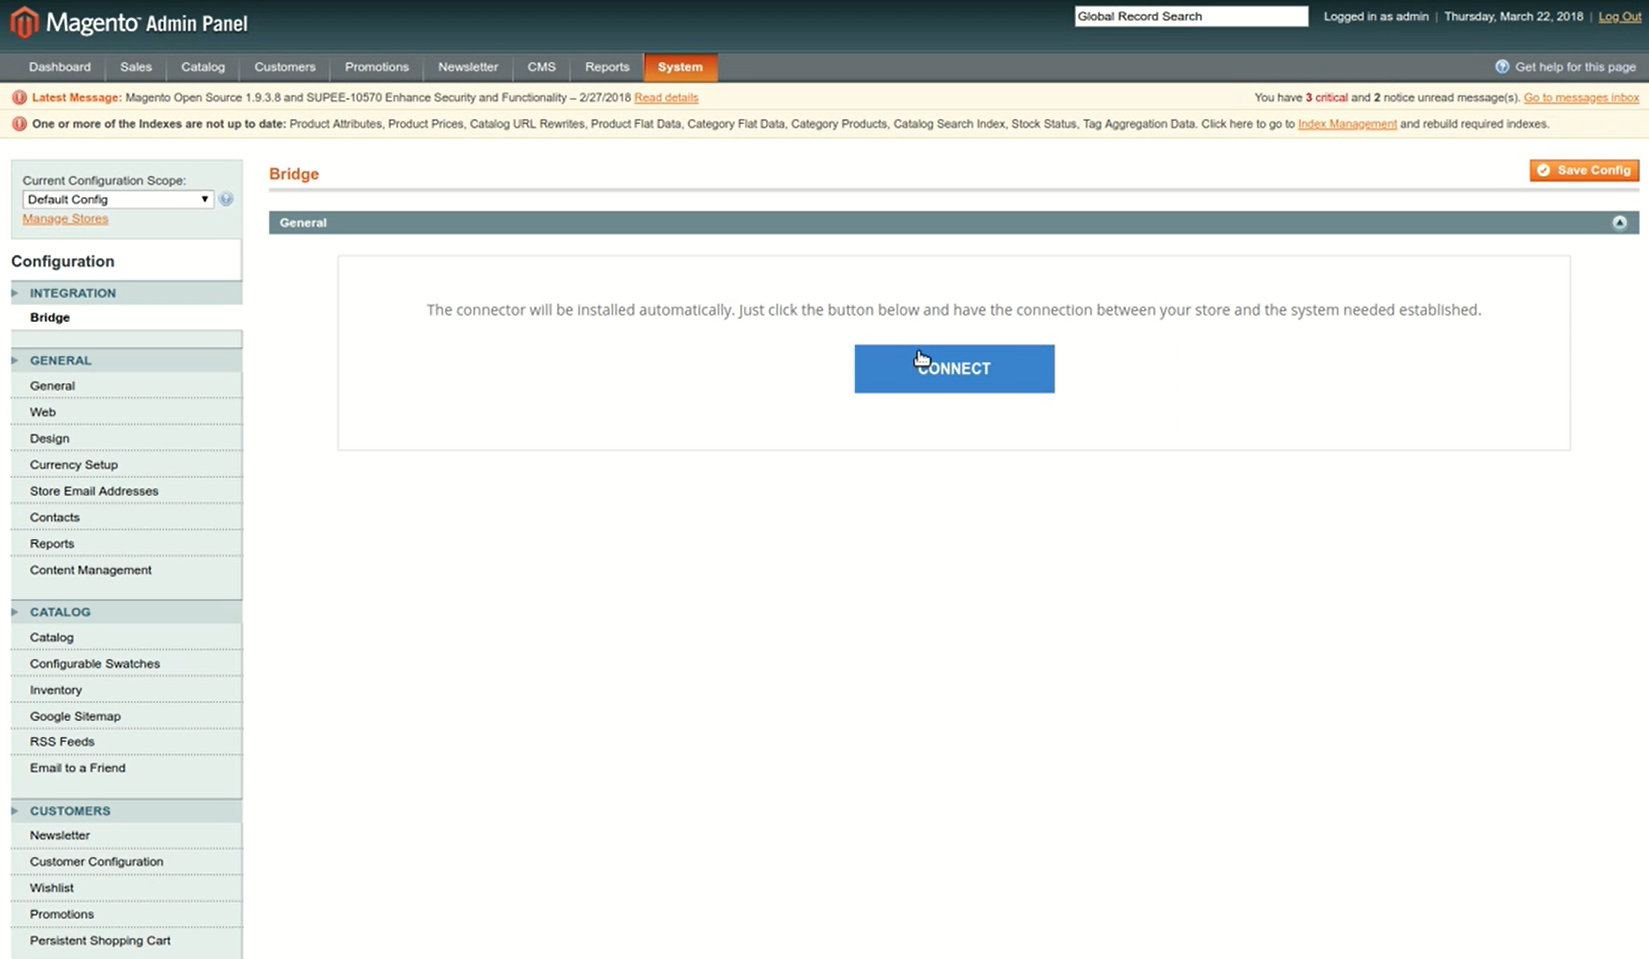Collapse the General section using its arrow icon
The image size is (1649, 959).
[1619, 223]
